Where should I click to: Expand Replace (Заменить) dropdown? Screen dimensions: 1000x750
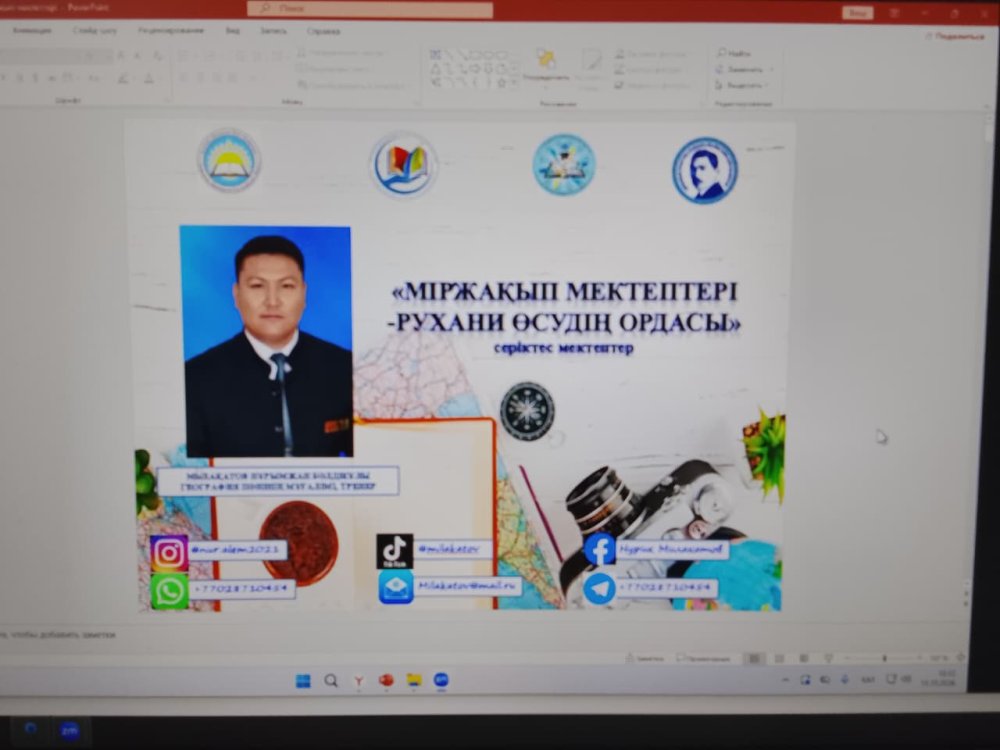click(771, 69)
